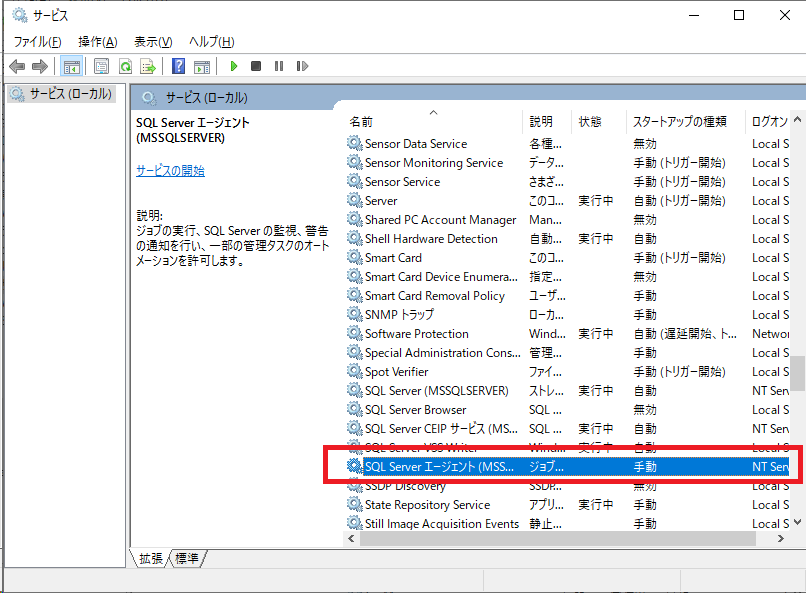806x593 pixels.
Task: Click Networ logon value of Software Protection
Action: 771,334
